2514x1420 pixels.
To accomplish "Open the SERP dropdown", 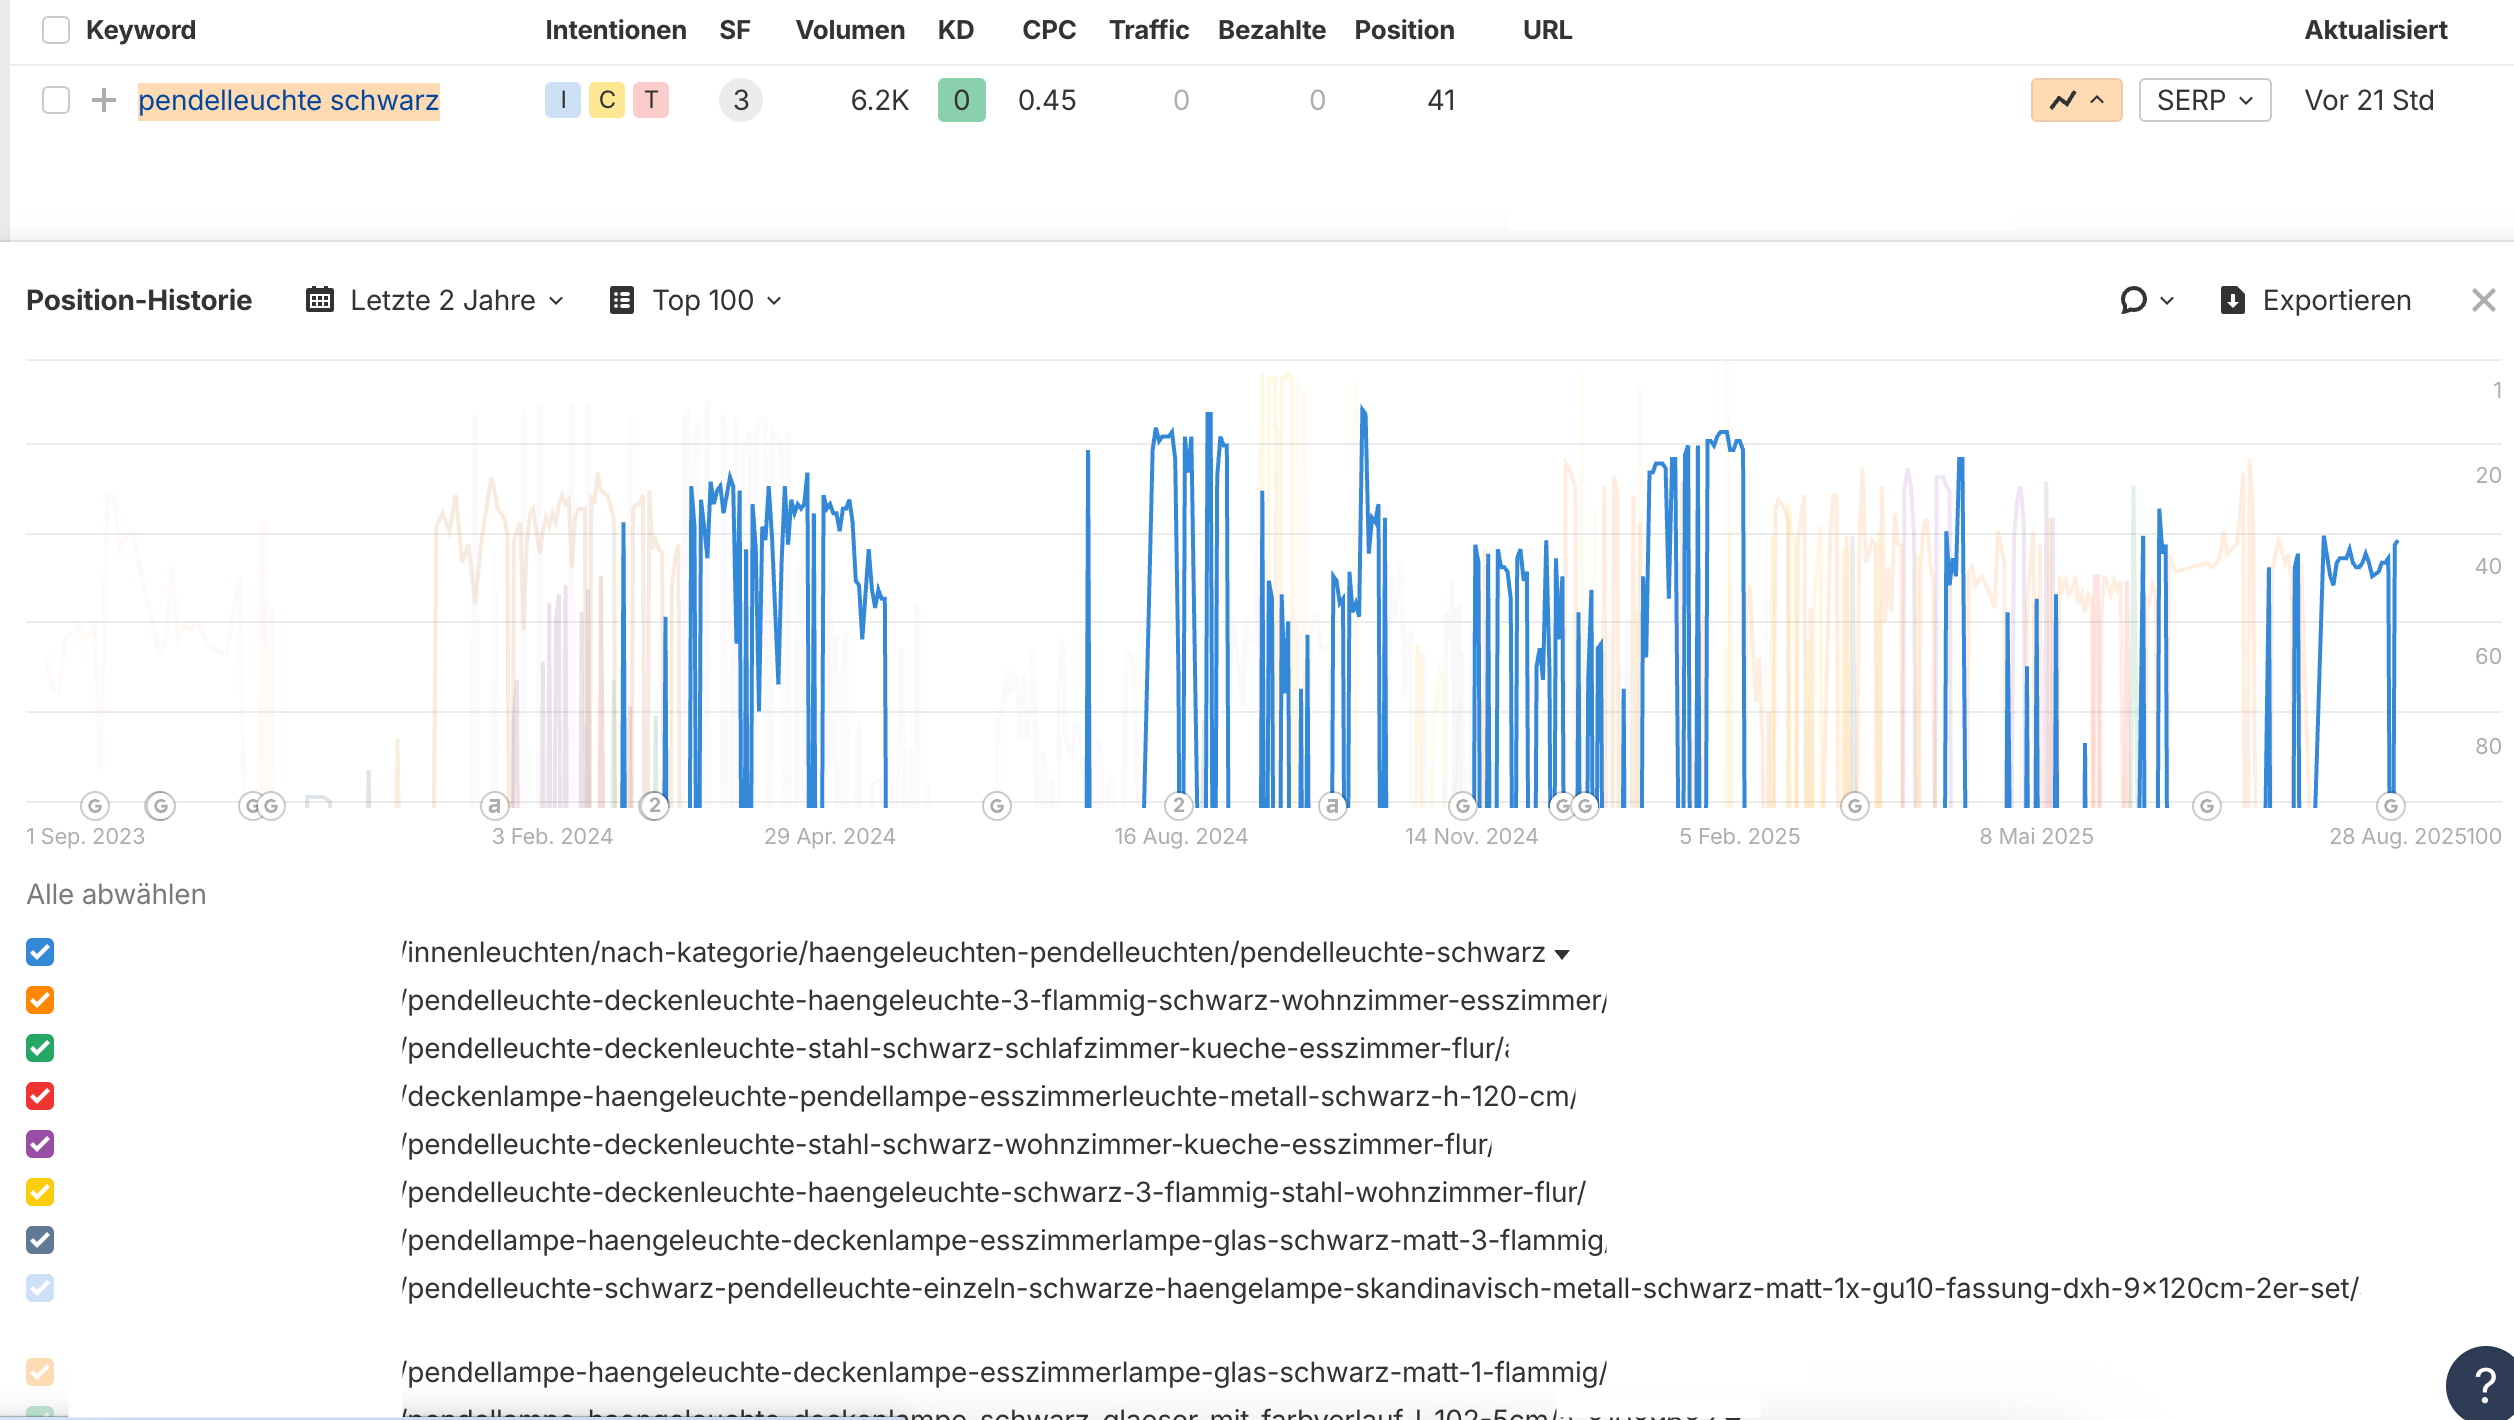I will pyautogui.click(x=2203, y=100).
